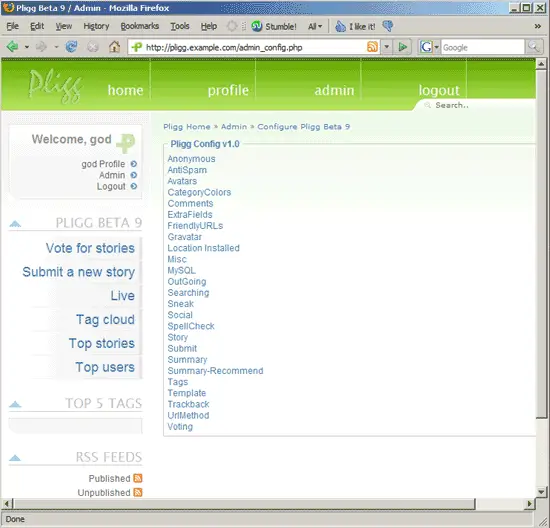Open the MySQL config section
Image resolution: width=550 pixels, height=528 pixels.
coord(181,270)
